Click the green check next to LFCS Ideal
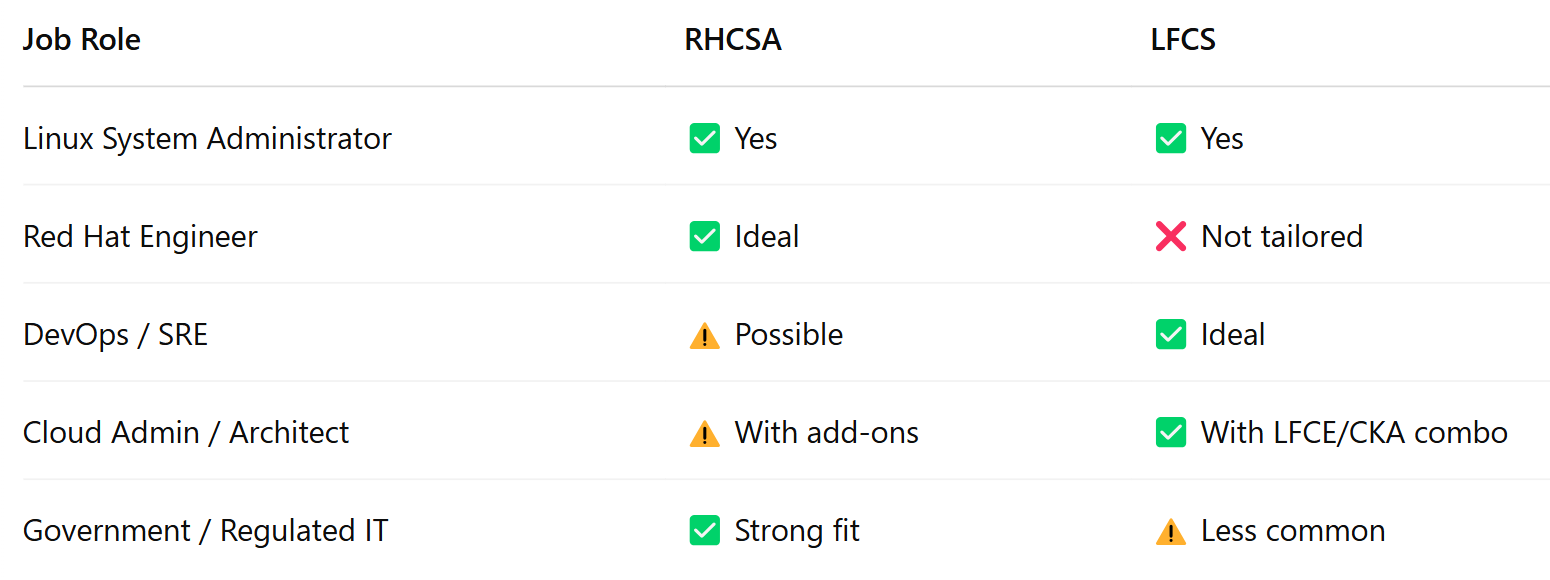Image resolution: width=1550 pixels, height=580 pixels. [x=1171, y=334]
